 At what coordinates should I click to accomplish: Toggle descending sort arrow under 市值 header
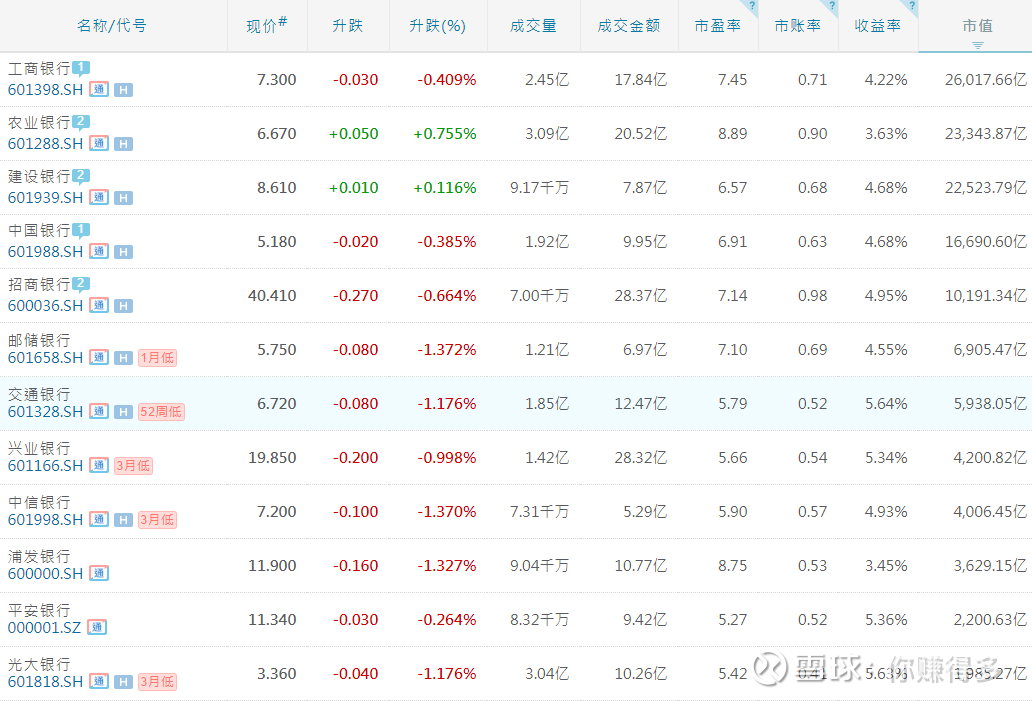point(977,45)
